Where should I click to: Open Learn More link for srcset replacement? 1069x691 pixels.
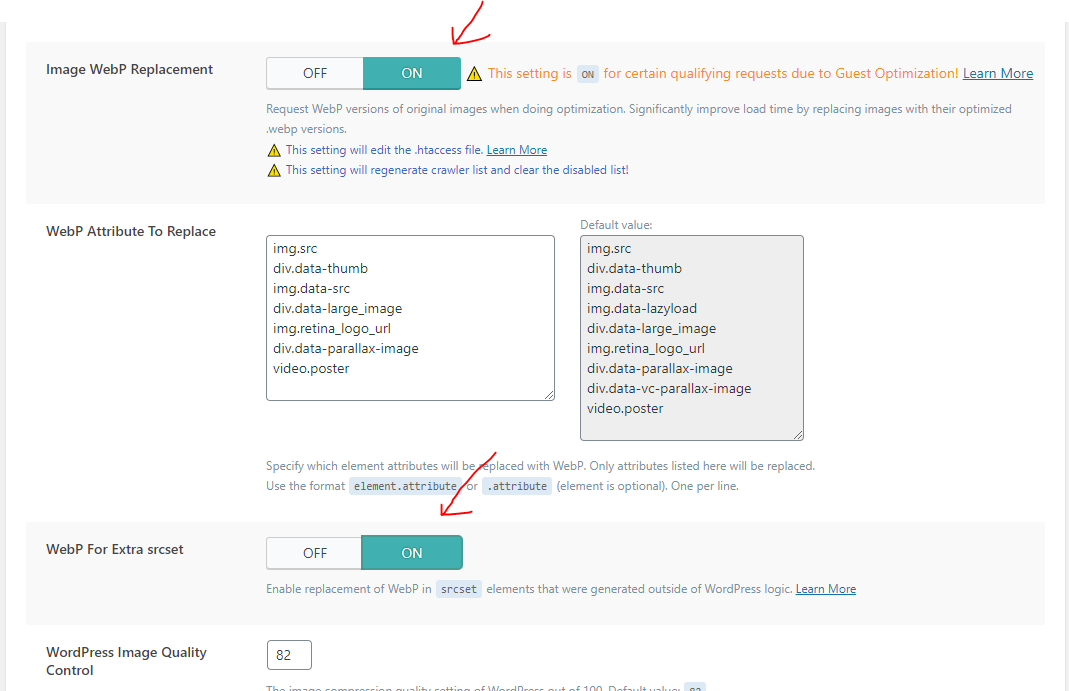[826, 589]
